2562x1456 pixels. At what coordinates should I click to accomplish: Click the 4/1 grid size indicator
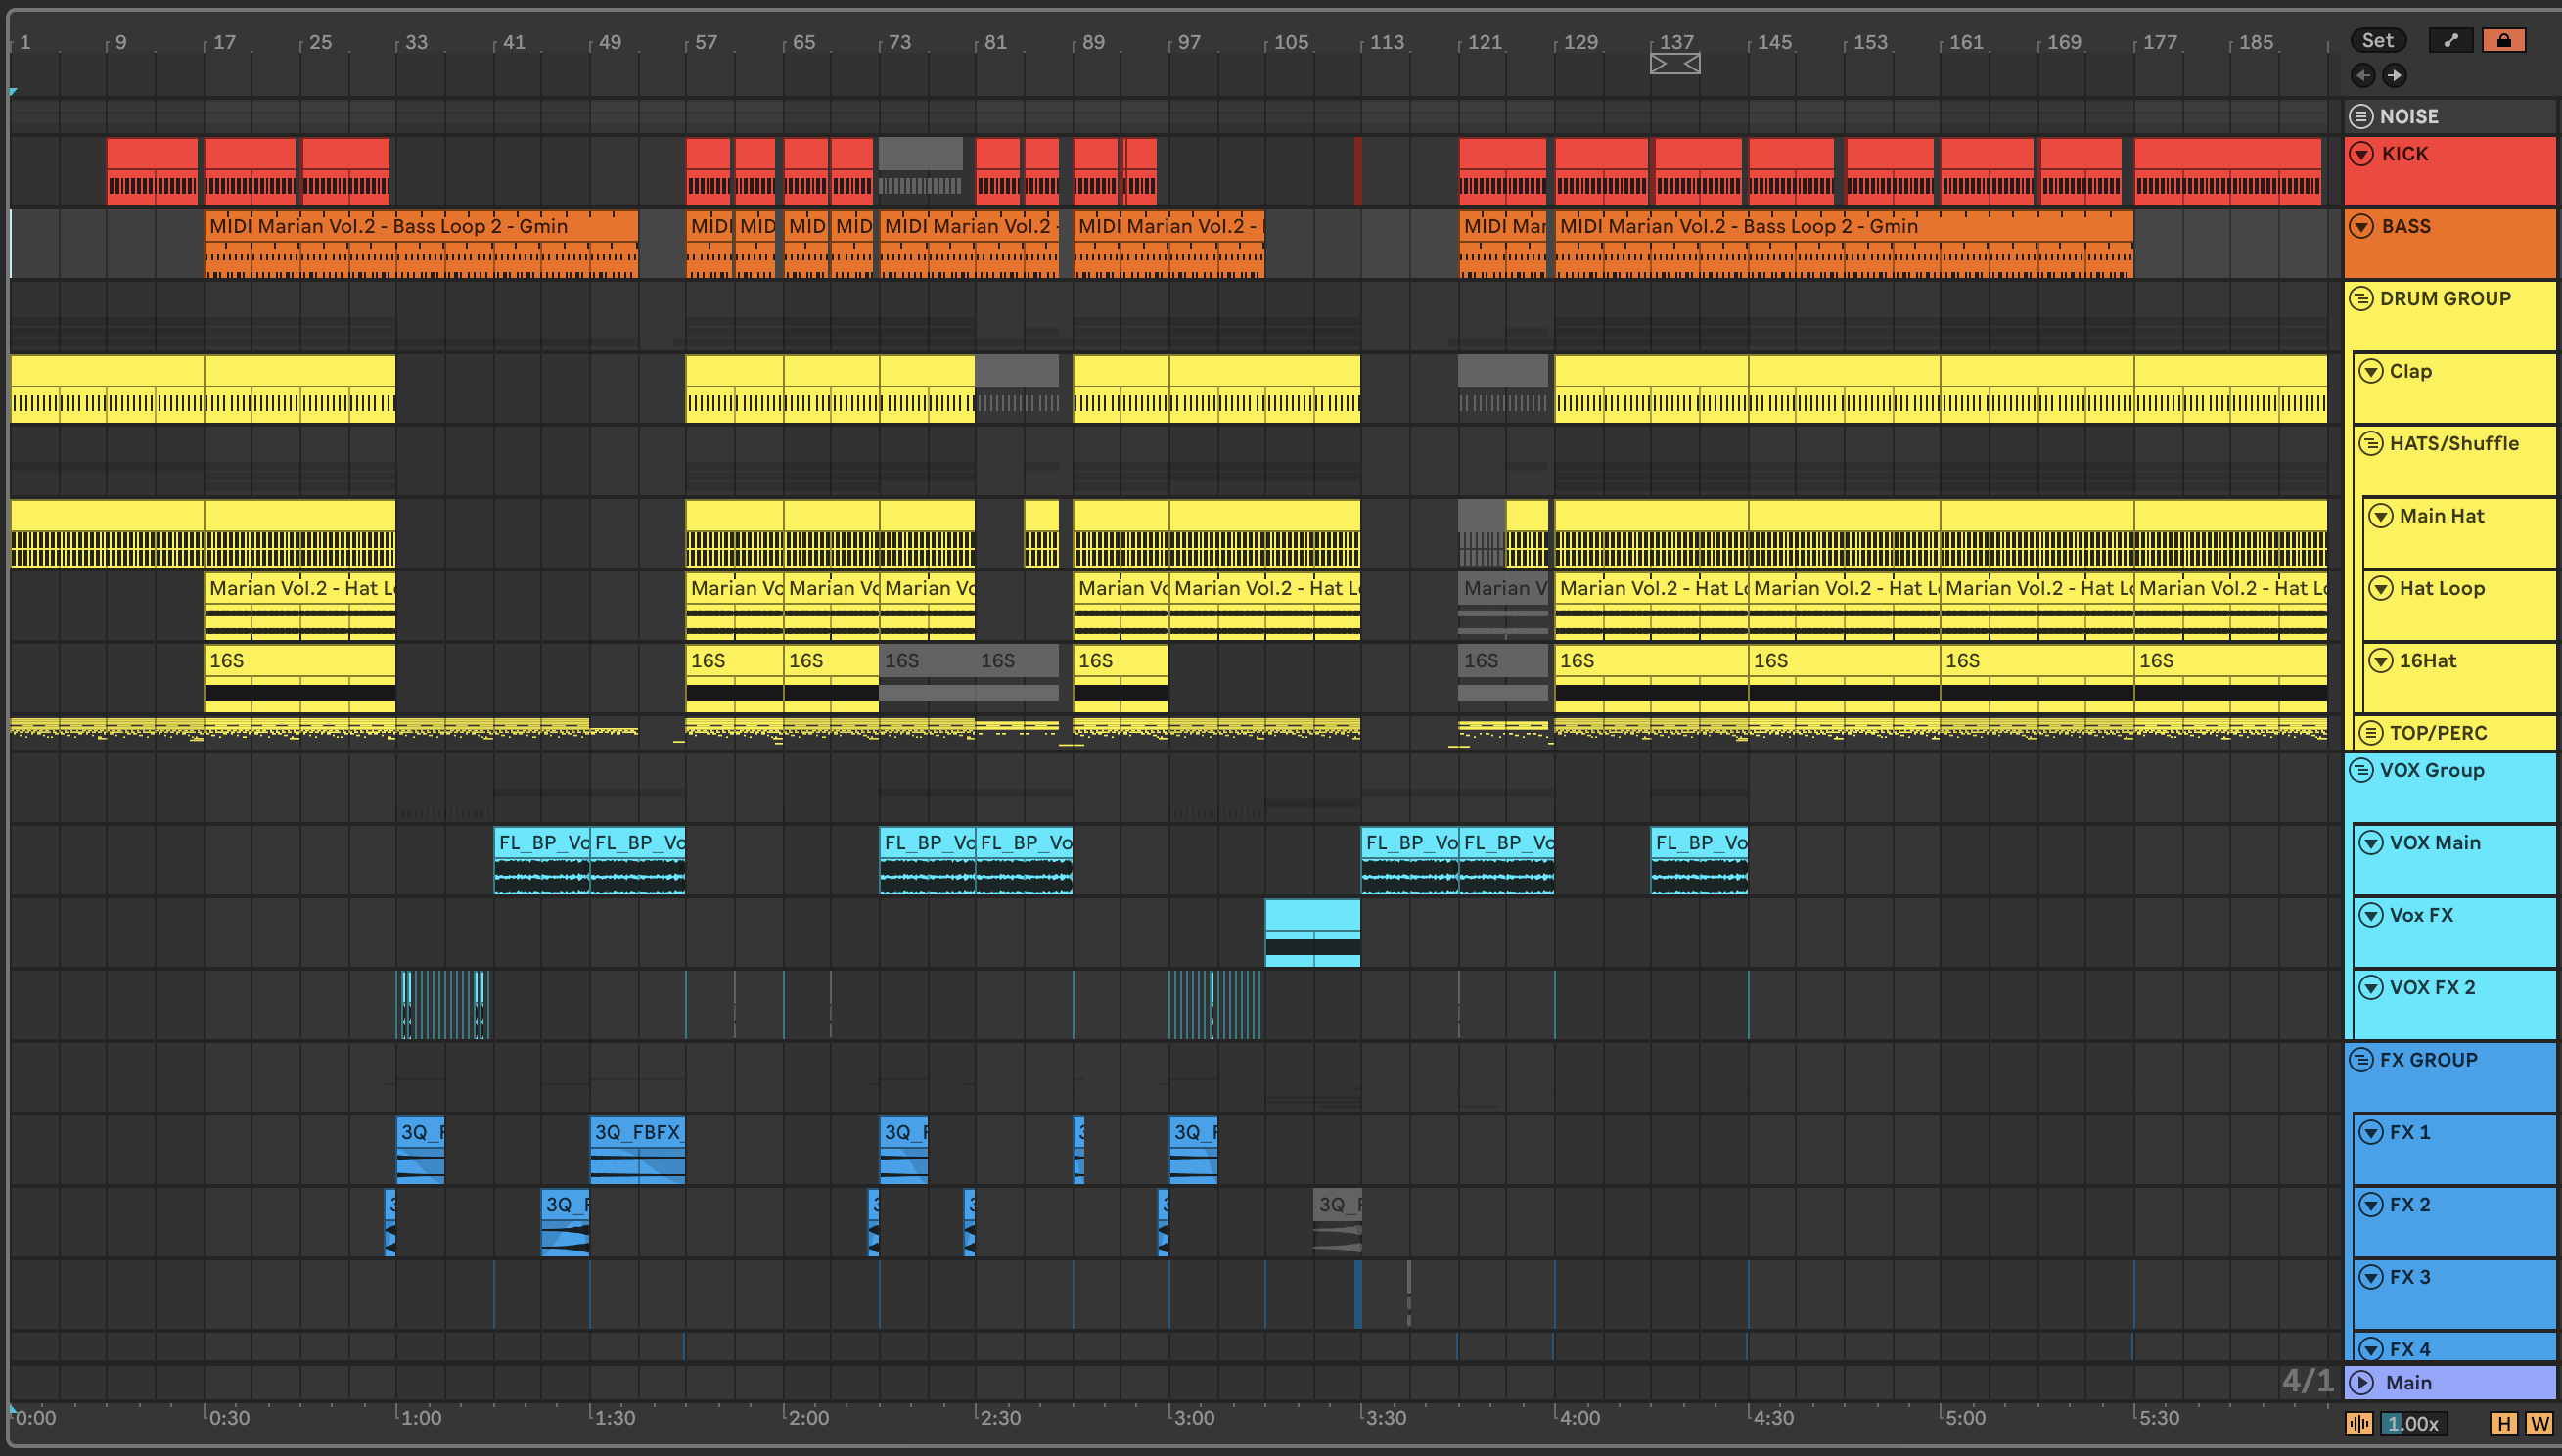pyautogui.click(x=2306, y=1381)
